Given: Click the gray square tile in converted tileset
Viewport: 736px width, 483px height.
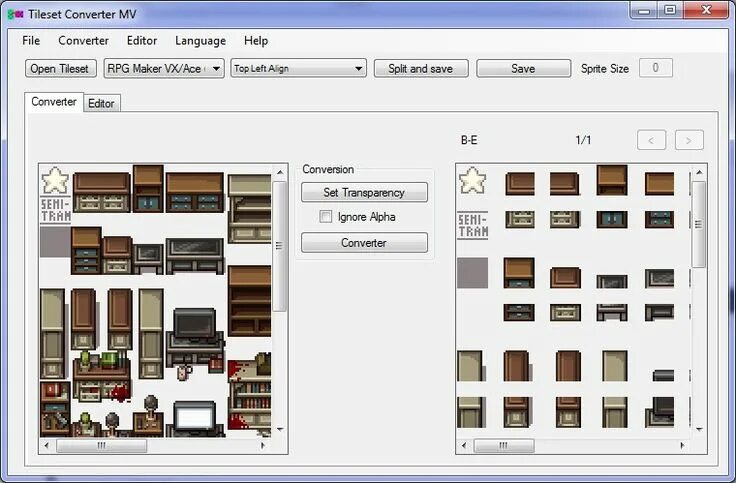Looking at the screenshot, I should pyautogui.click(x=472, y=273).
